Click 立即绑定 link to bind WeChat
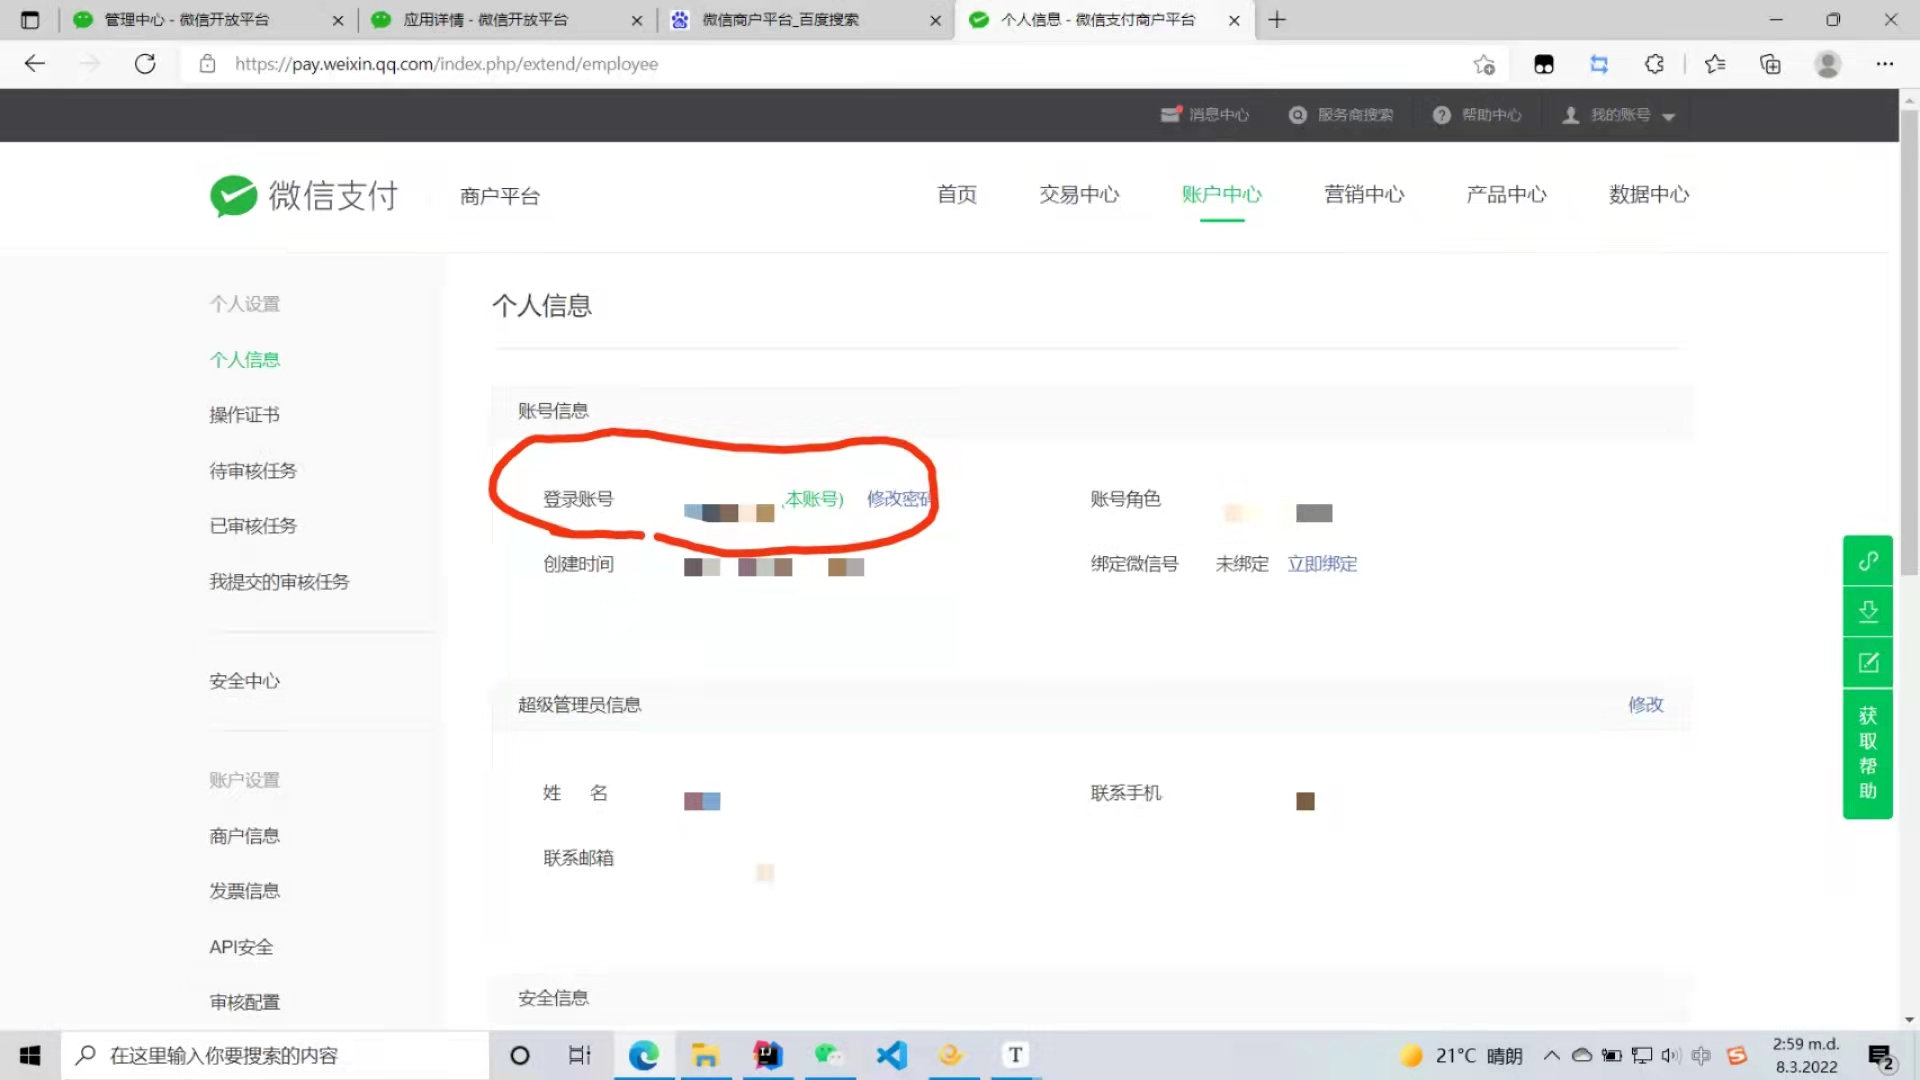This screenshot has width=1920, height=1080. (x=1322, y=564)
